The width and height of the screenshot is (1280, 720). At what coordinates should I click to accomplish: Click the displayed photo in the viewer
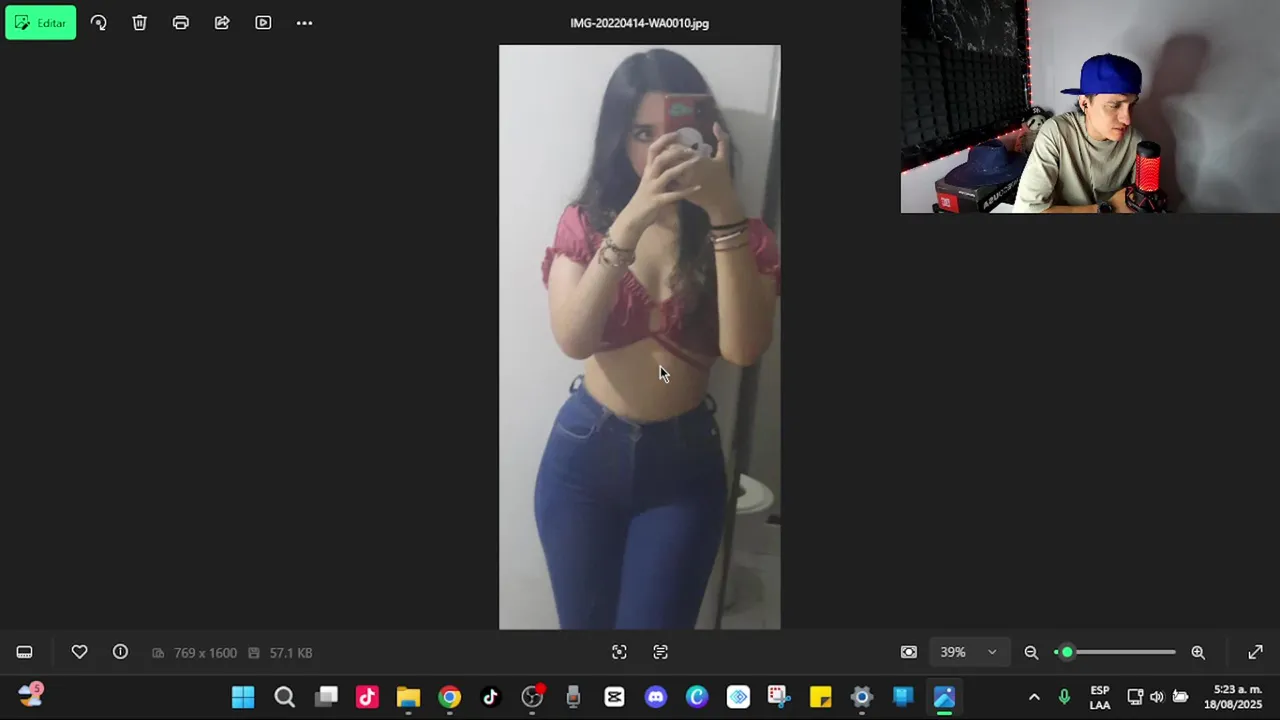click(x=640, y=337)
